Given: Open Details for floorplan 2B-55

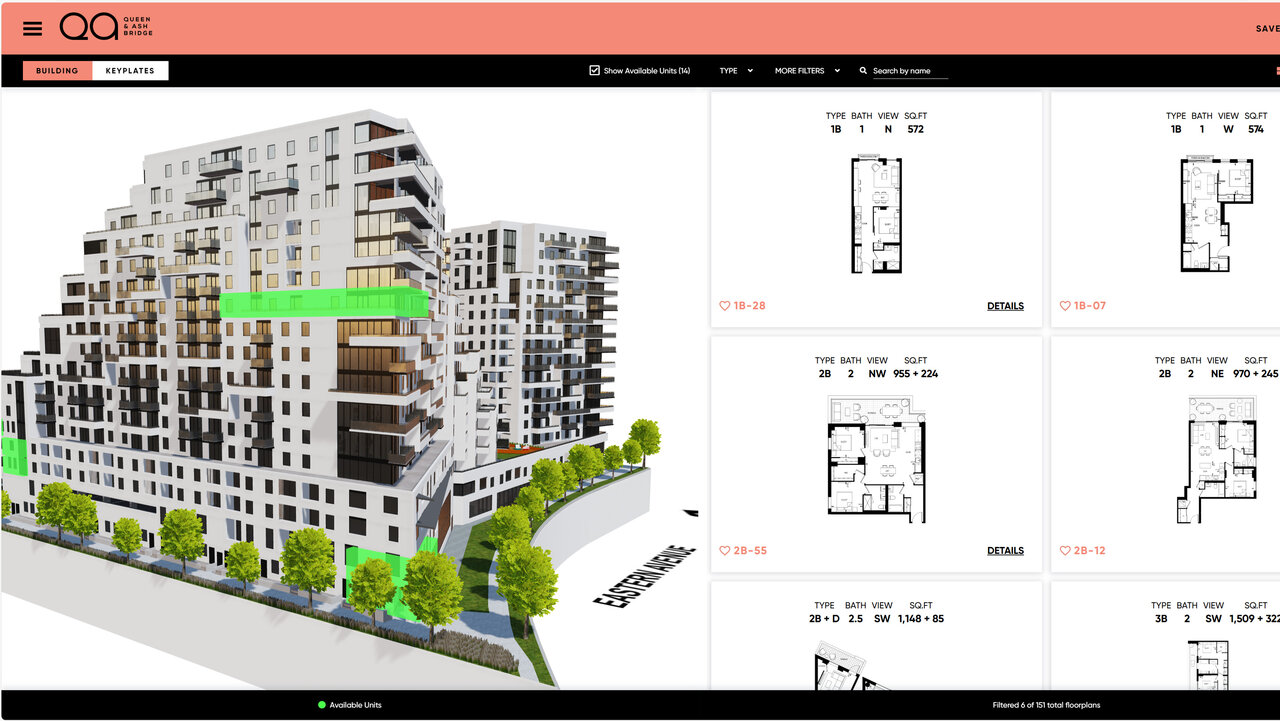Looking at the screenshot, I should click(x=1005, y=551).
